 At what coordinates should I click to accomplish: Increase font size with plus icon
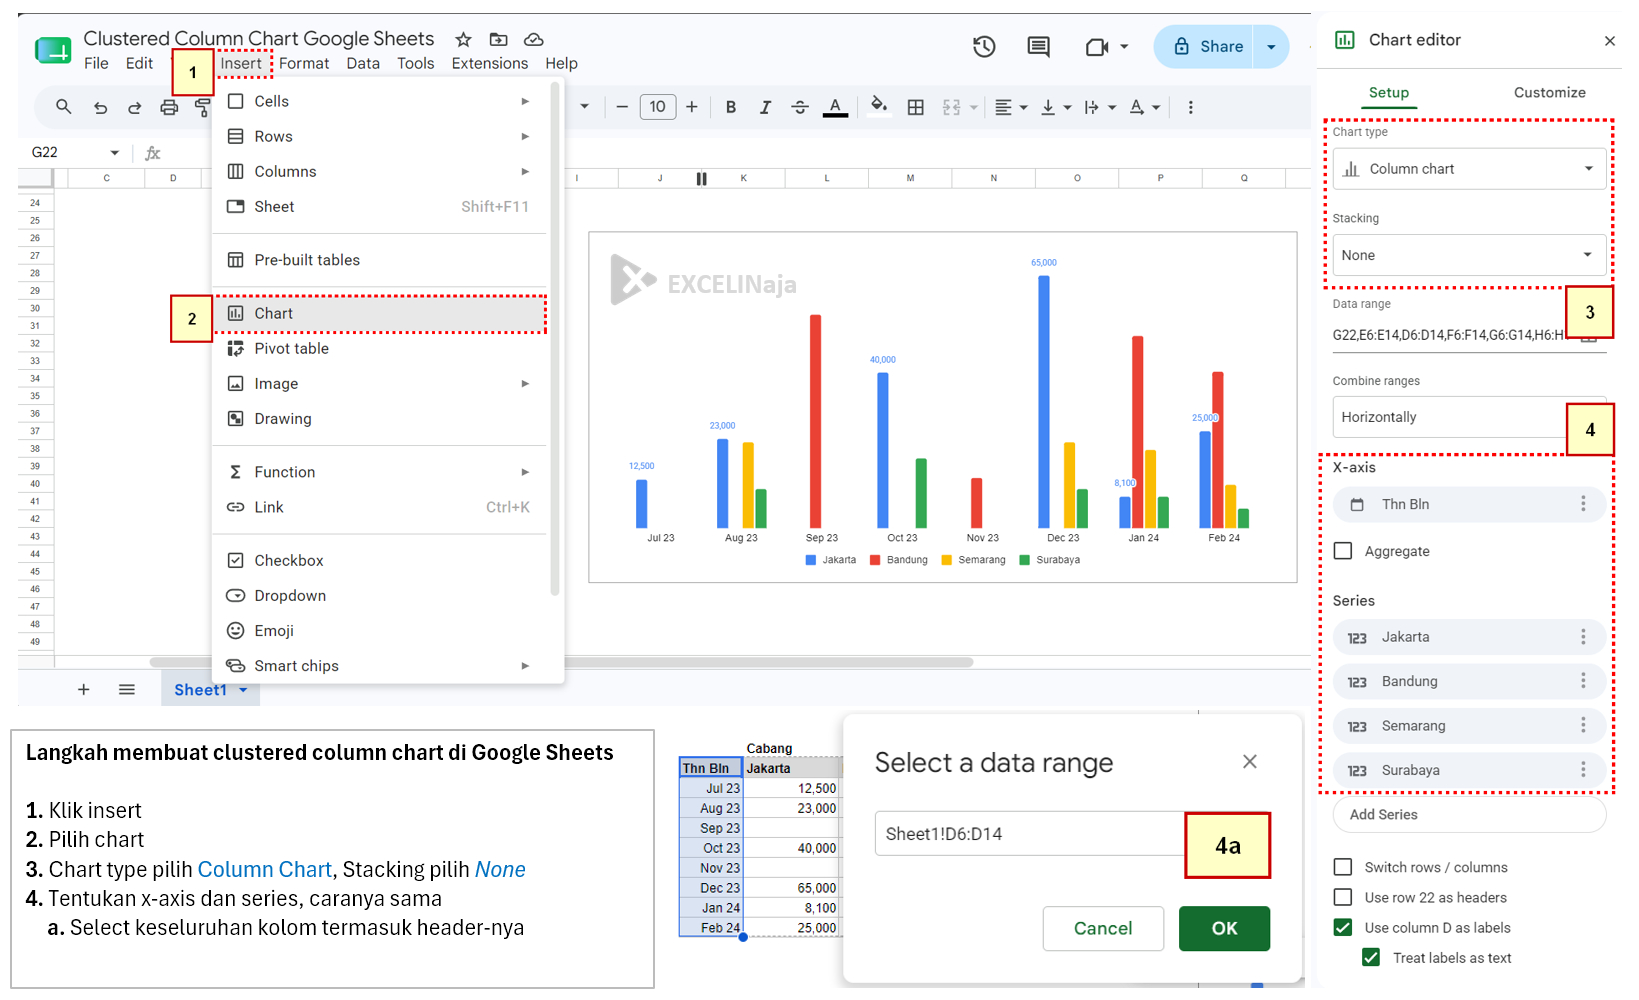point(692,107)
